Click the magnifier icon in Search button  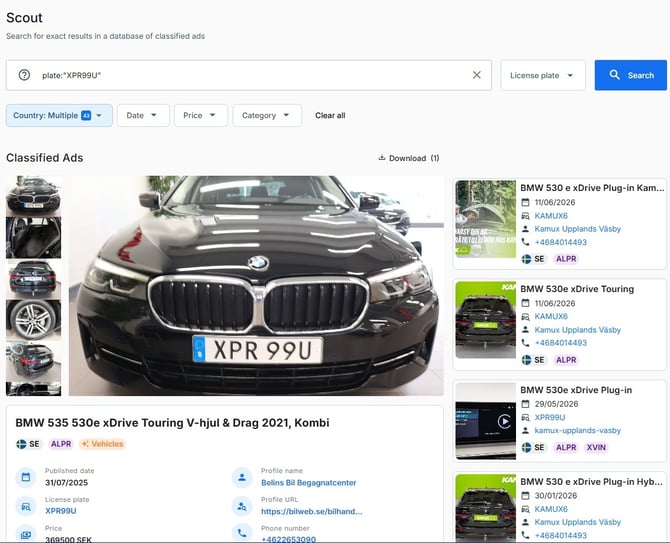pyautogui.click(x=614, y=75)
